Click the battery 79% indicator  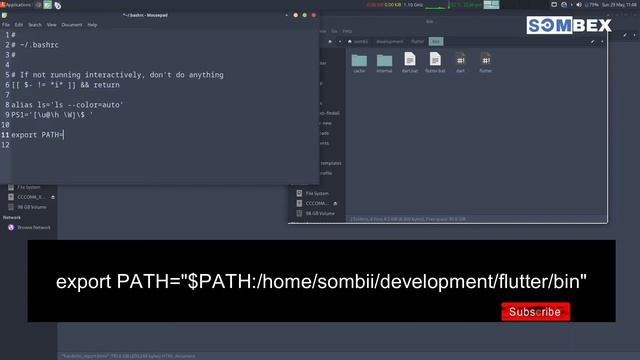click(592, 5)
